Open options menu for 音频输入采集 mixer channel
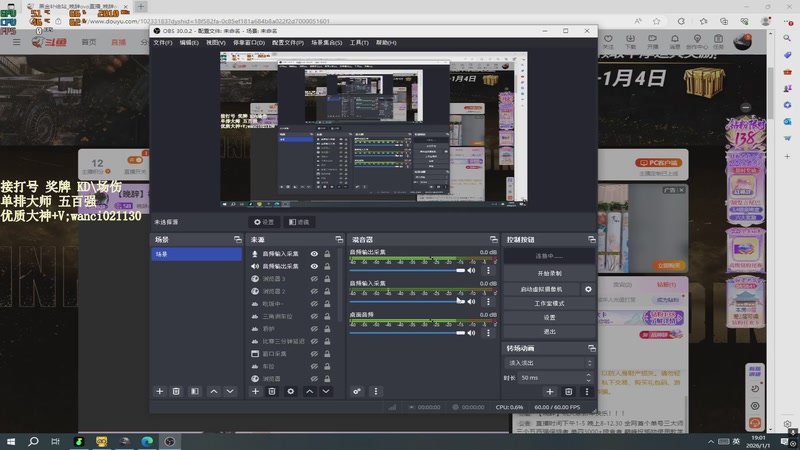The height and width of the screenshot is (450, 800). pyautogui.click(x=488, y=302)
